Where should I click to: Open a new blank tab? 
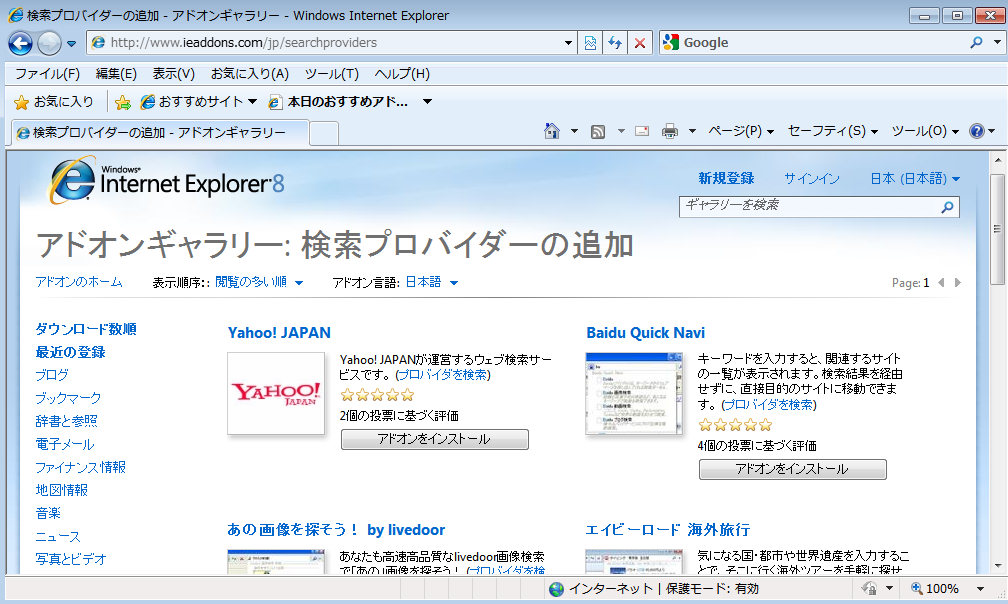tap(324, 134)
